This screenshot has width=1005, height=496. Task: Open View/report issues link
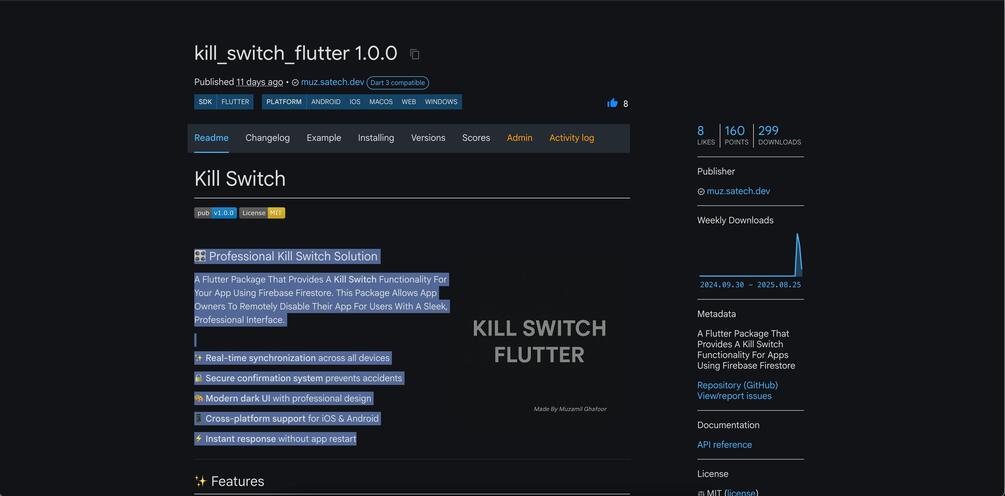[x=735, y=396]
